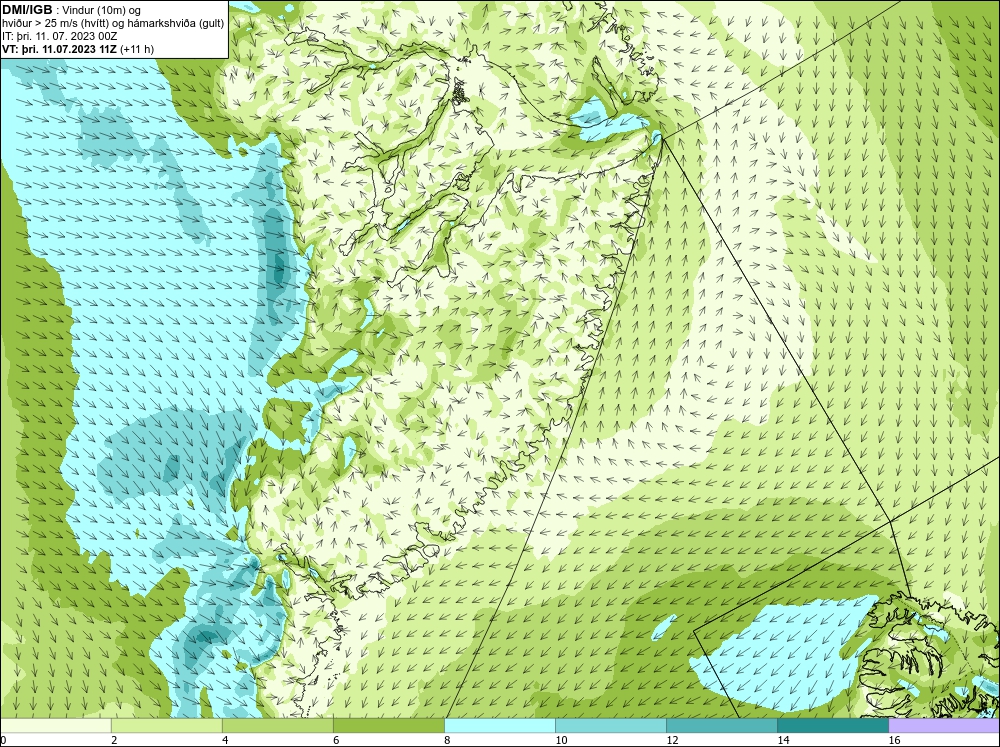Click the 10–12 m/s cyan color segment
The width and height of the screenshot is (1000, 747).
coord(611,725)
